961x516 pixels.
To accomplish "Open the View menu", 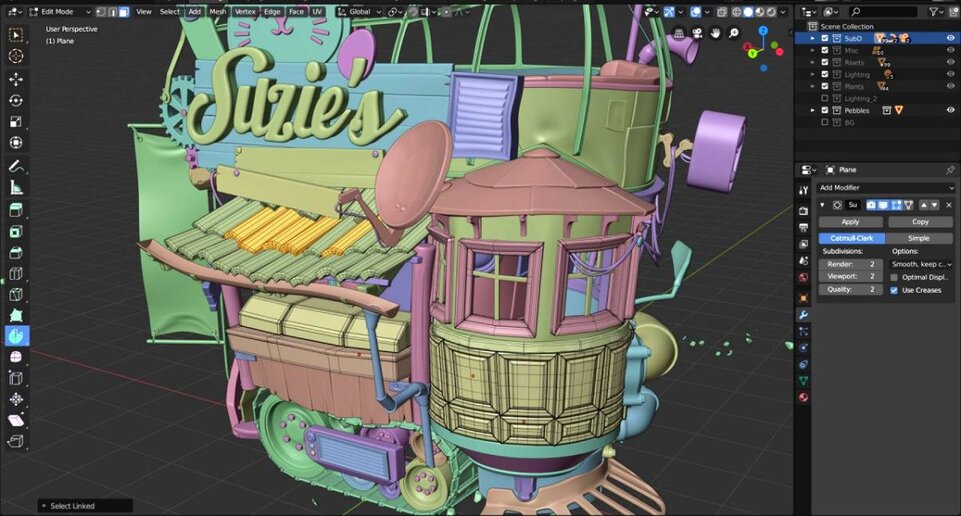I will point(143,12).
